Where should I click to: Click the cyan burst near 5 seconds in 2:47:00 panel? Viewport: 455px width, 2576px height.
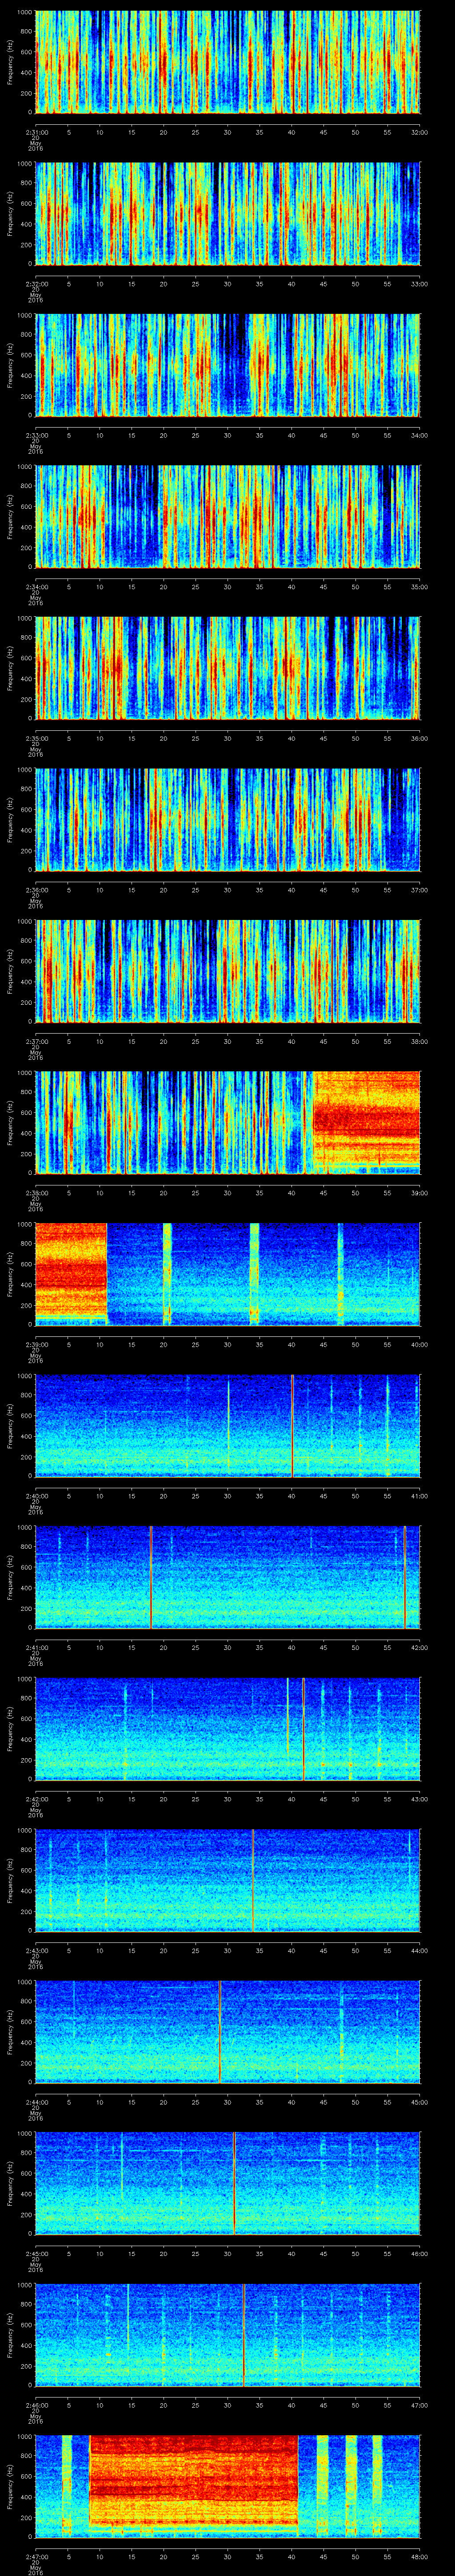click(x=67, y=2485)
